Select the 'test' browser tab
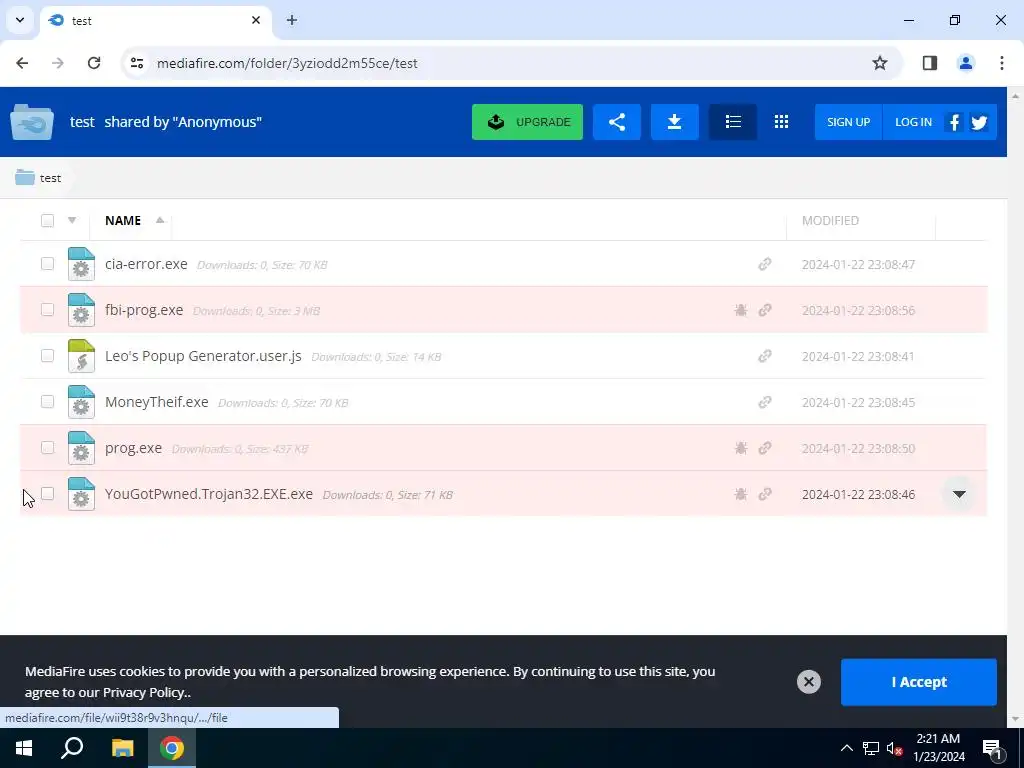 pyautogui.click(x=155, y=20)
